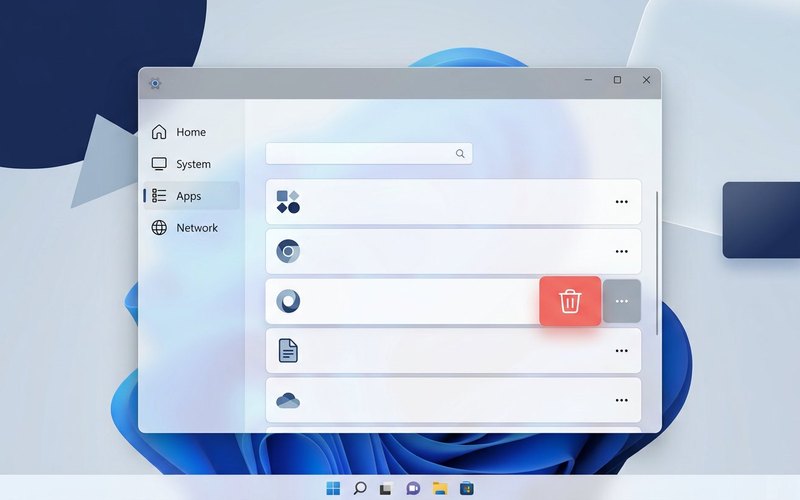Open the Windows Start menu
800x500 pixels.
(x=333, y=488)
